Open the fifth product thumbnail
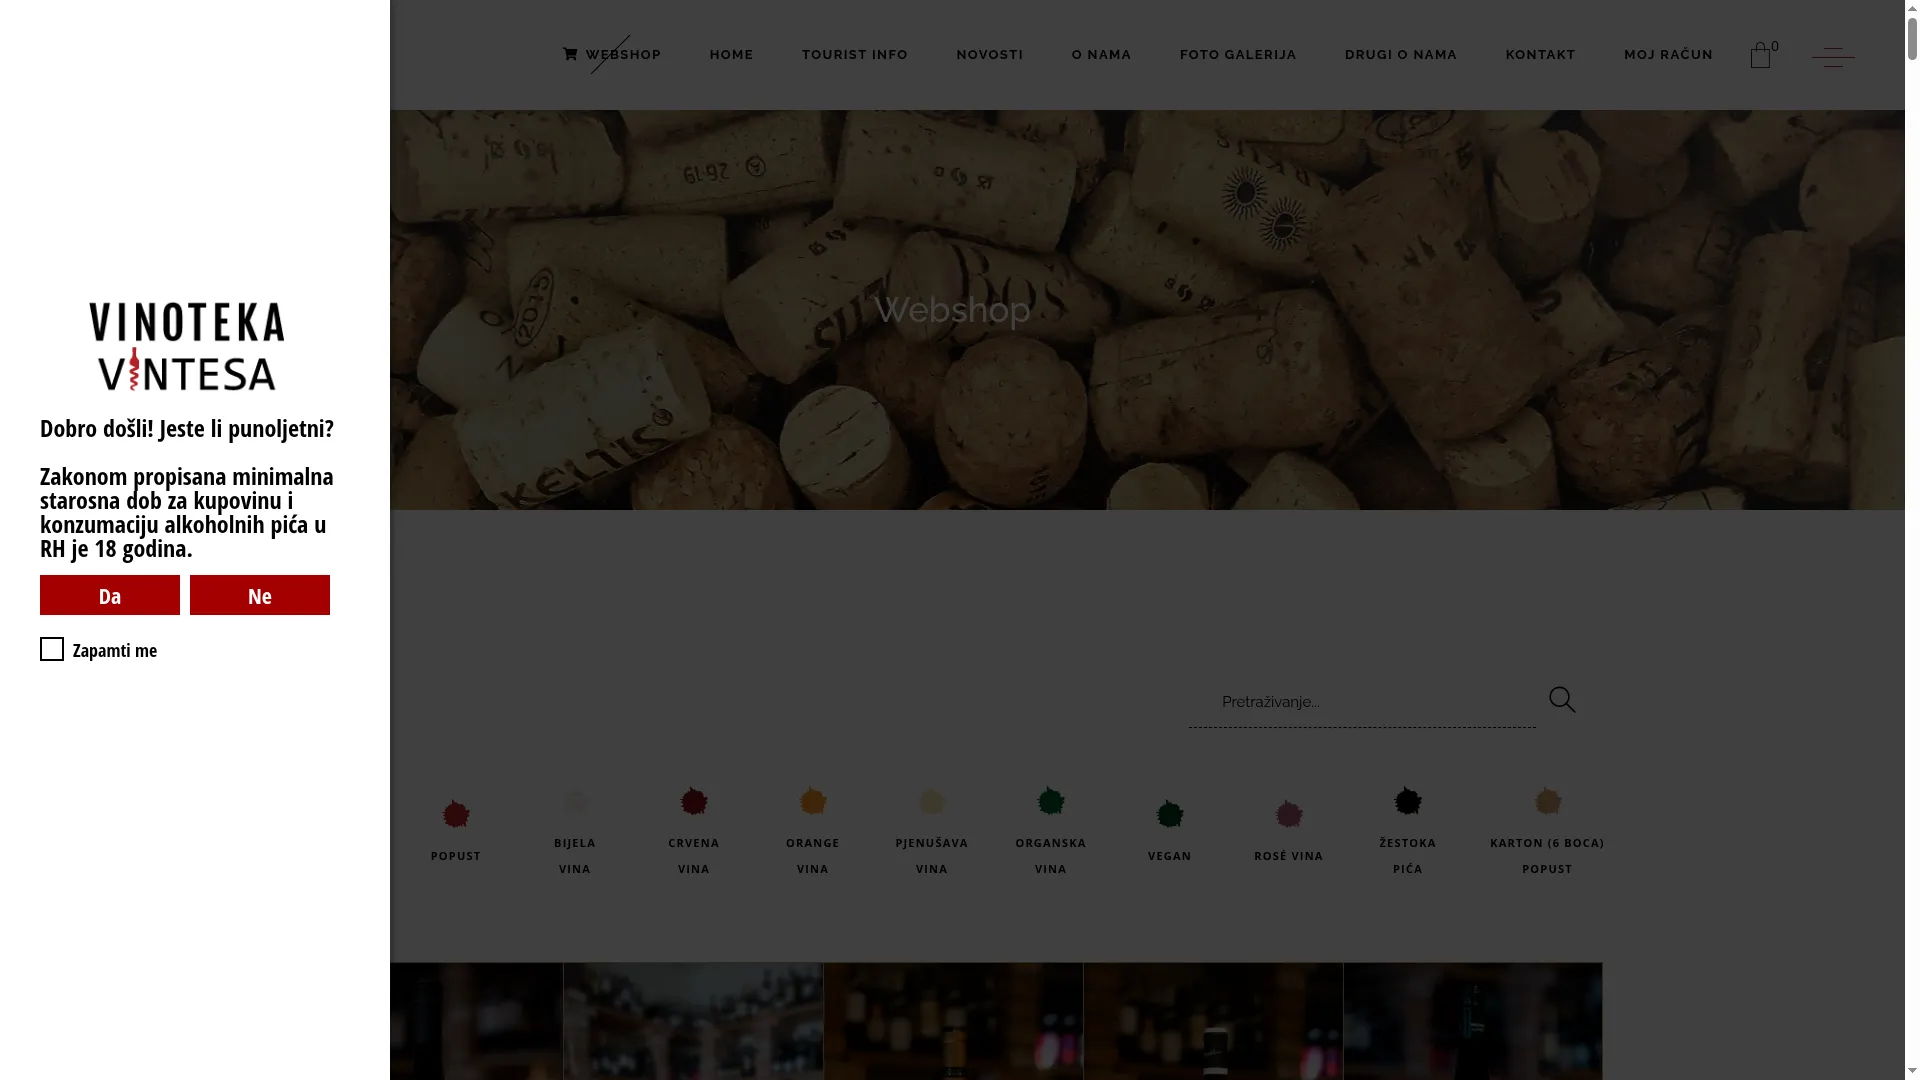The image size is (1920, 1080). 1473,1021
